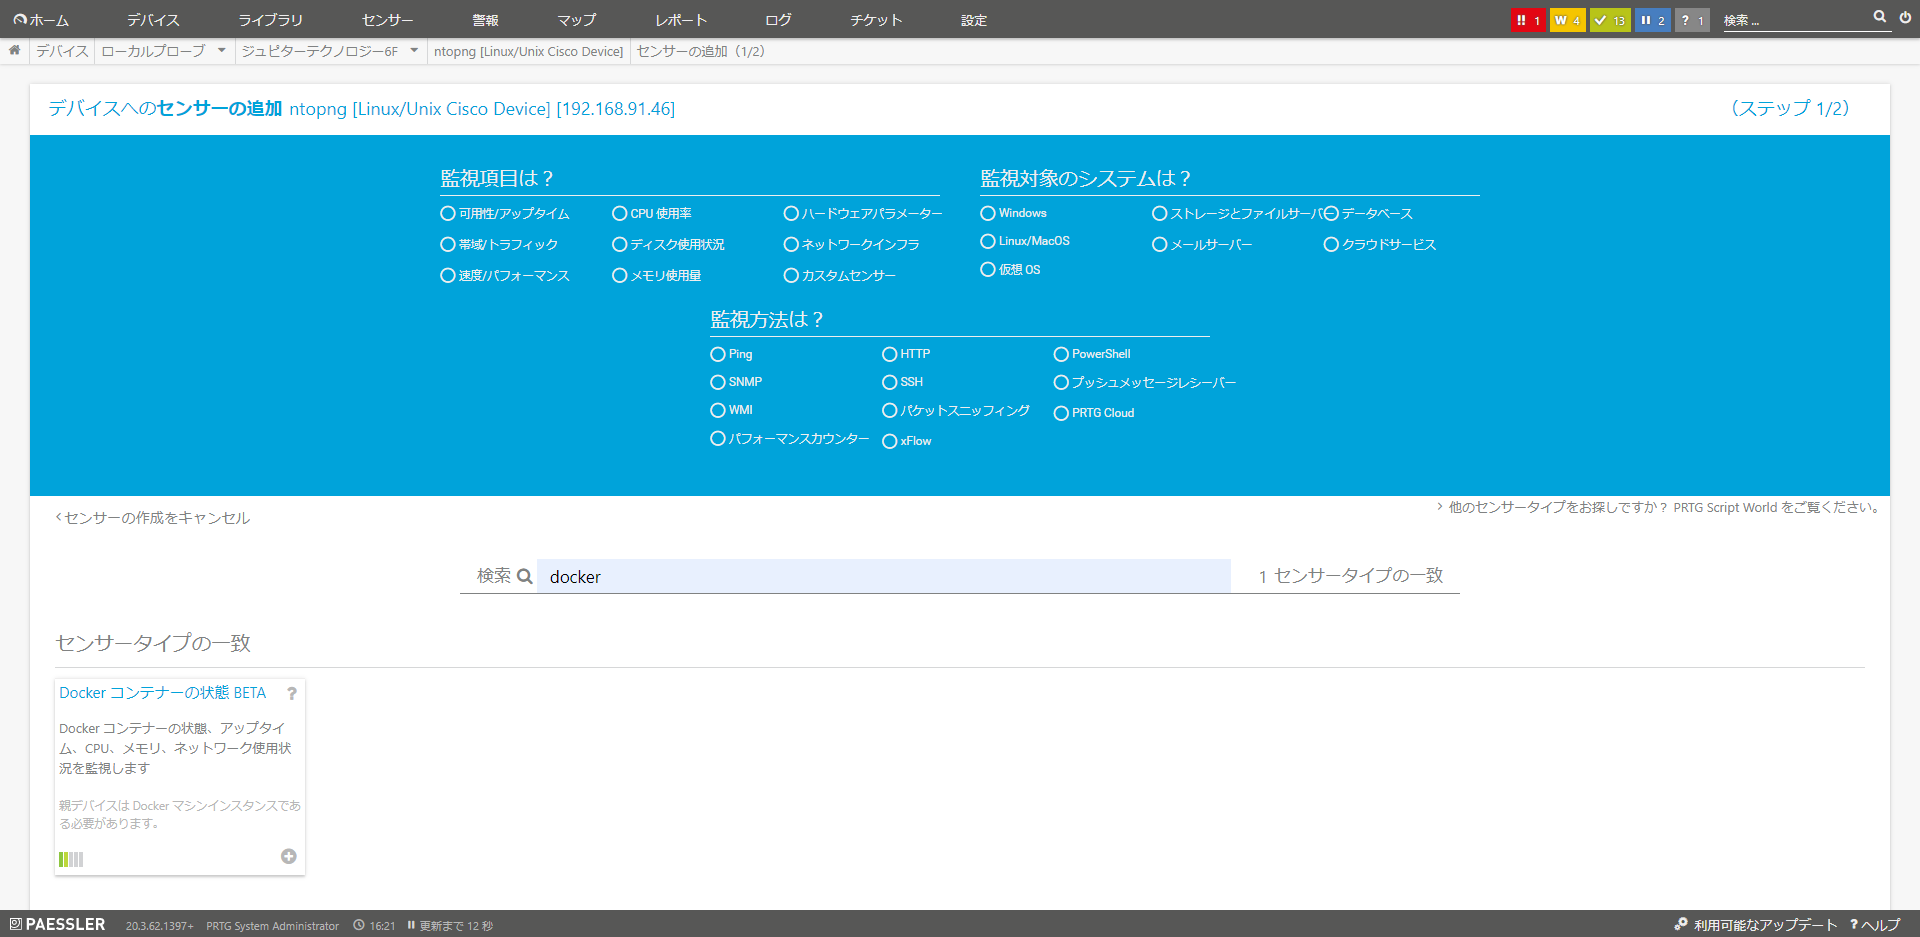Viewport: 1920px width, 937px height.
Task: Click the top bar 検索 search field
Action: point(1795,20)
